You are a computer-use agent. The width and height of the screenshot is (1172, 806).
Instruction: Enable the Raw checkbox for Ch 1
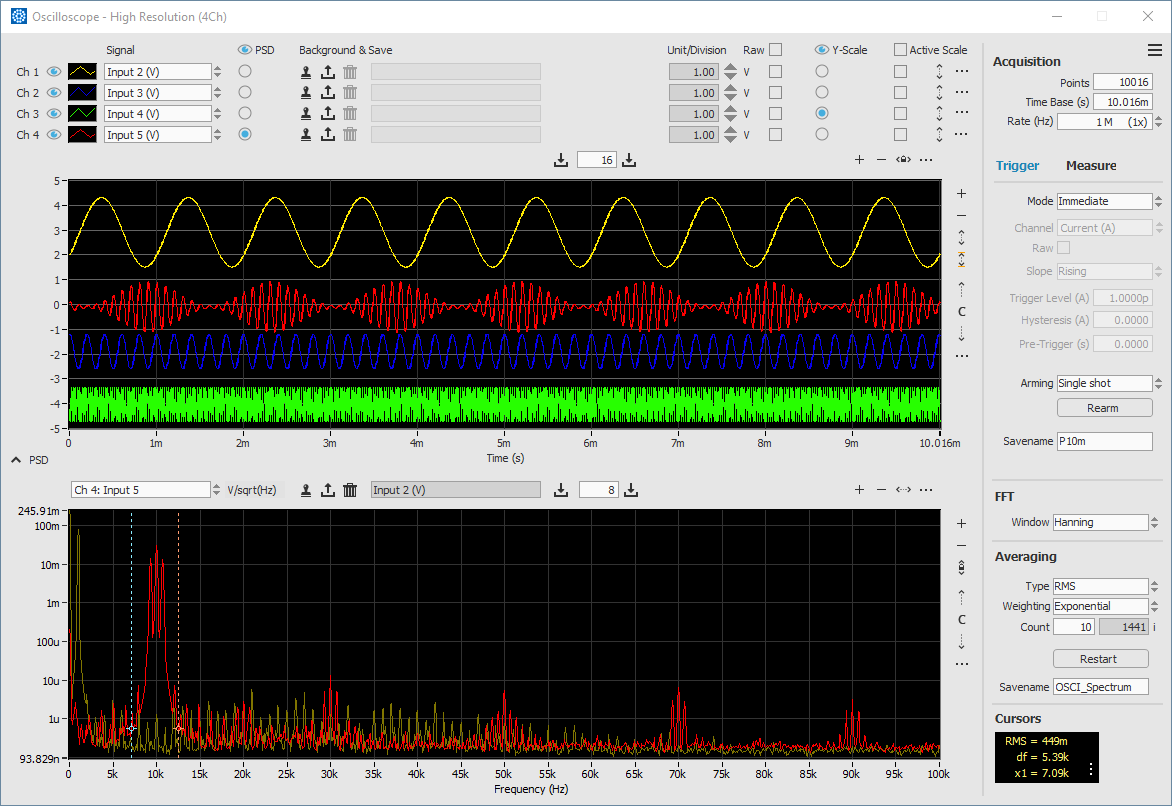click(774, 72)
